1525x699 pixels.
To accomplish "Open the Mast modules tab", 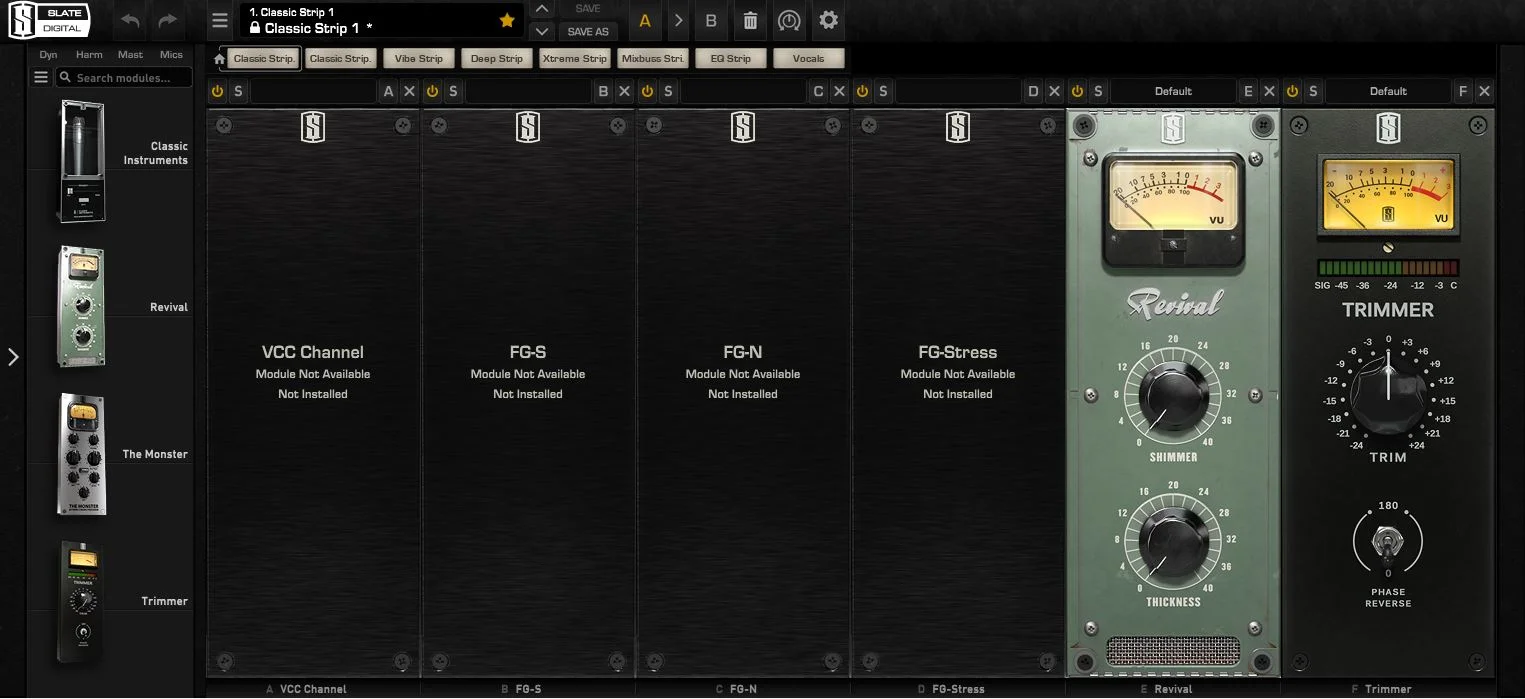I will tap(130, 55).
